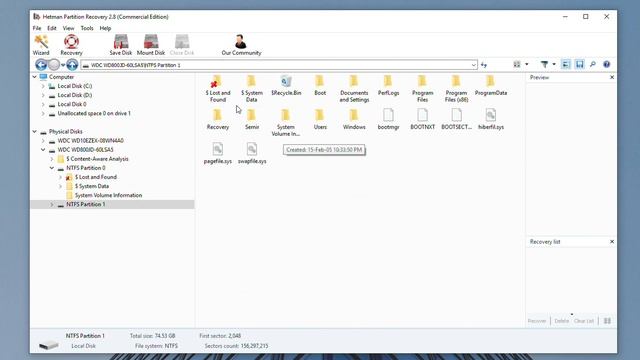Image resolution: width=640 pixels, height=360 pixels.
Task: Click the filter funnel icon
Action: [x=544, y=64]
